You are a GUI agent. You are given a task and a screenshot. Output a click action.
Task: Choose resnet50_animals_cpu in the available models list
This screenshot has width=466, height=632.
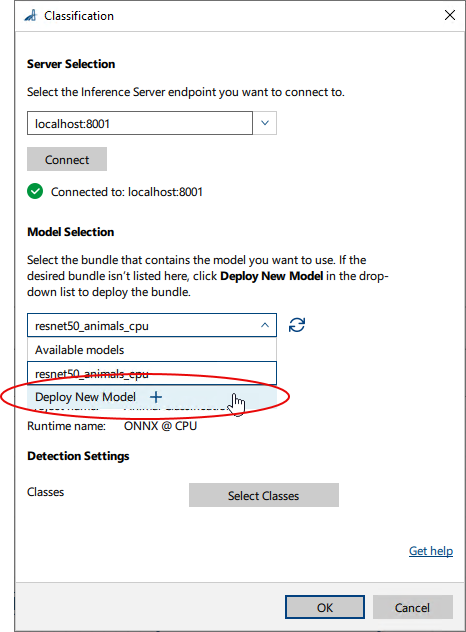tap(152, 373)
